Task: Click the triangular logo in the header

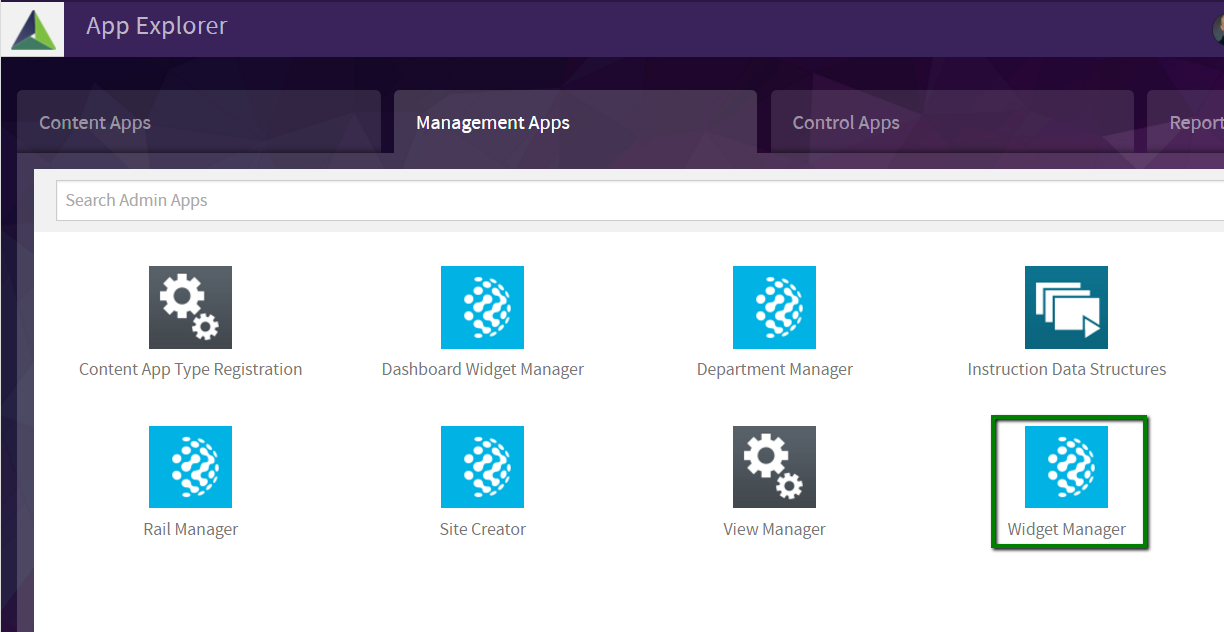Action: [32, 29]
